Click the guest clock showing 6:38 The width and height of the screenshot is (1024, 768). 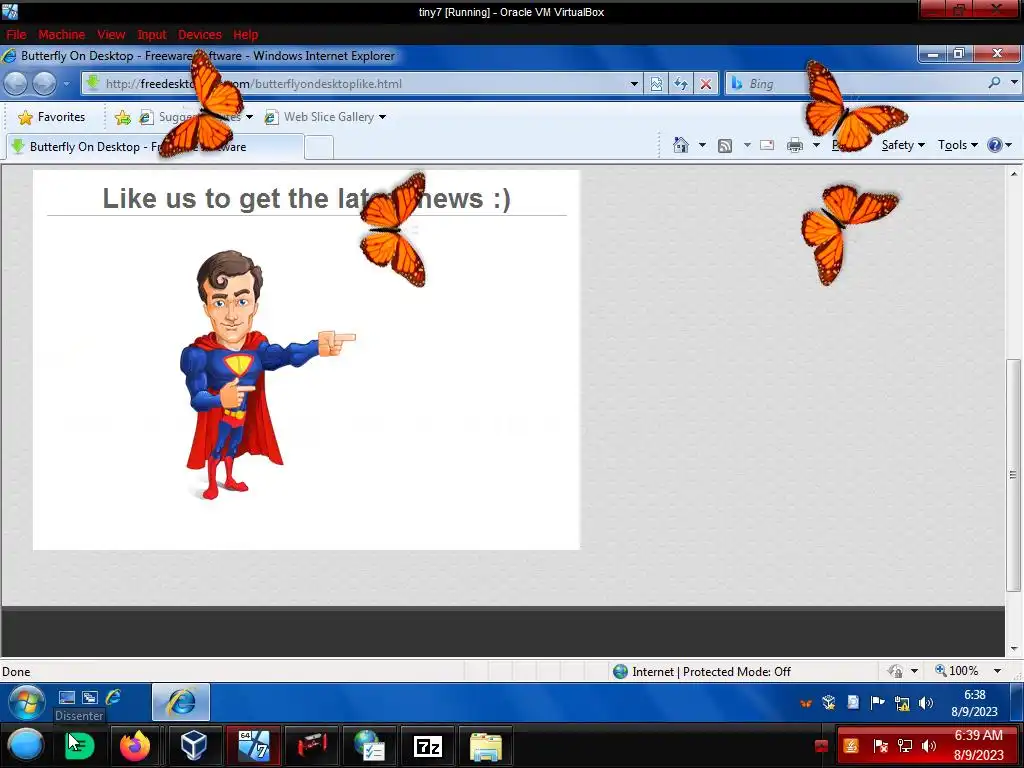974,703
